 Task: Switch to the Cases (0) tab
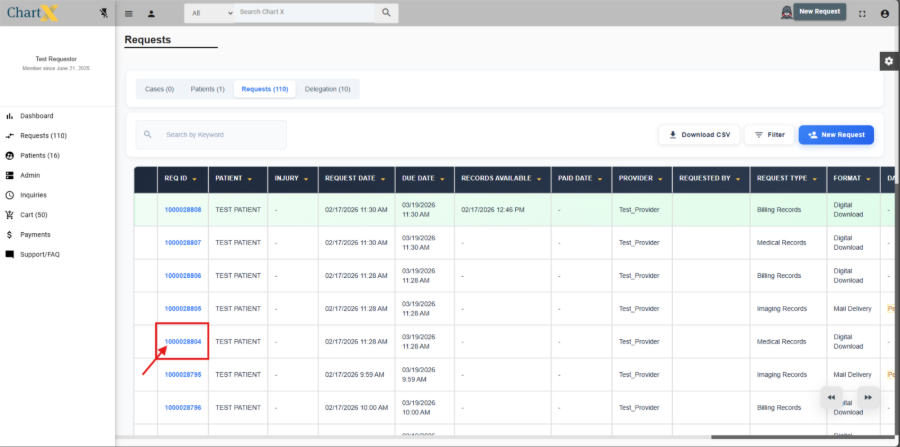160,90
